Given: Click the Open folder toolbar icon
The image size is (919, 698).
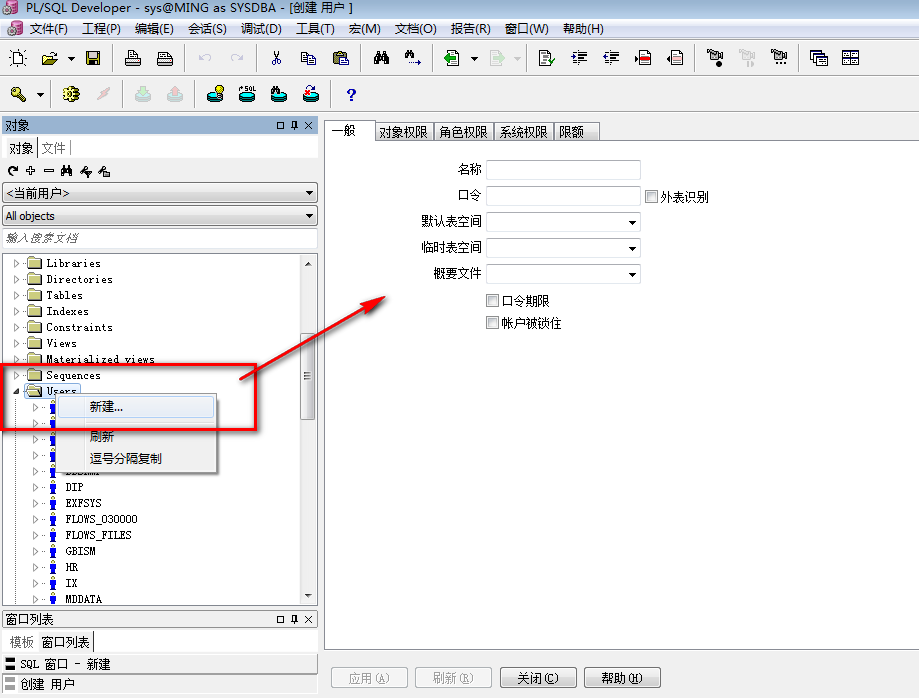Looking at the screenshot, I should [50, 58].
